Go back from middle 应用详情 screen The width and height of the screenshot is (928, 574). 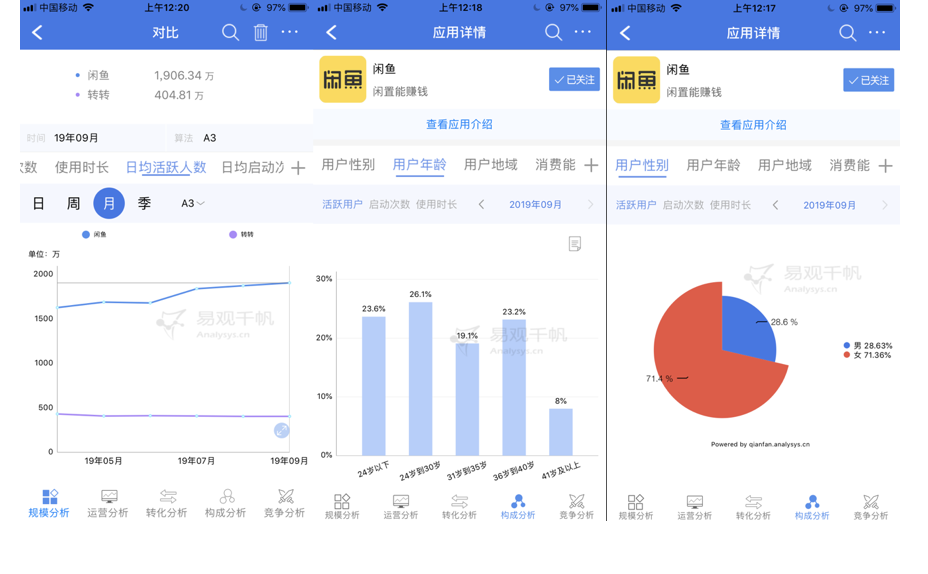331,33
